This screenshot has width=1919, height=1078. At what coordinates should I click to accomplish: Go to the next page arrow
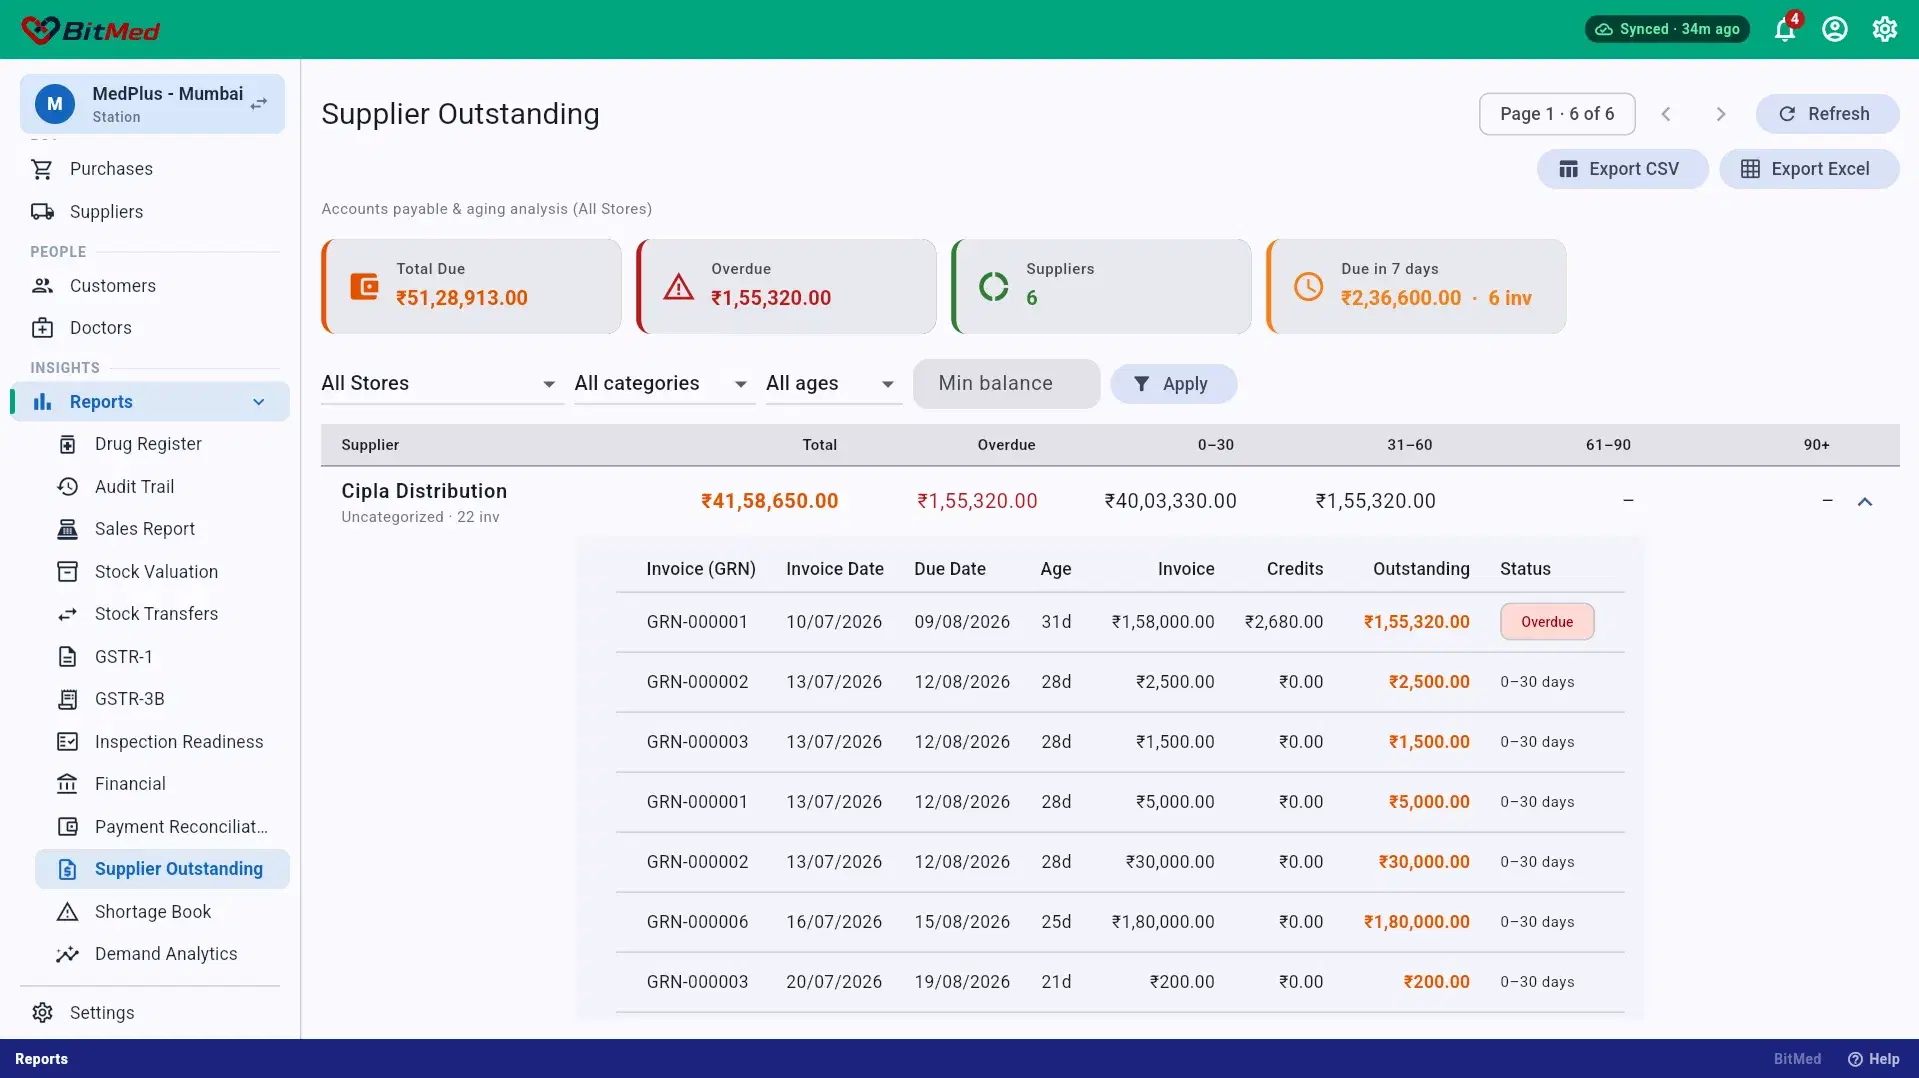pos(1721,114)
